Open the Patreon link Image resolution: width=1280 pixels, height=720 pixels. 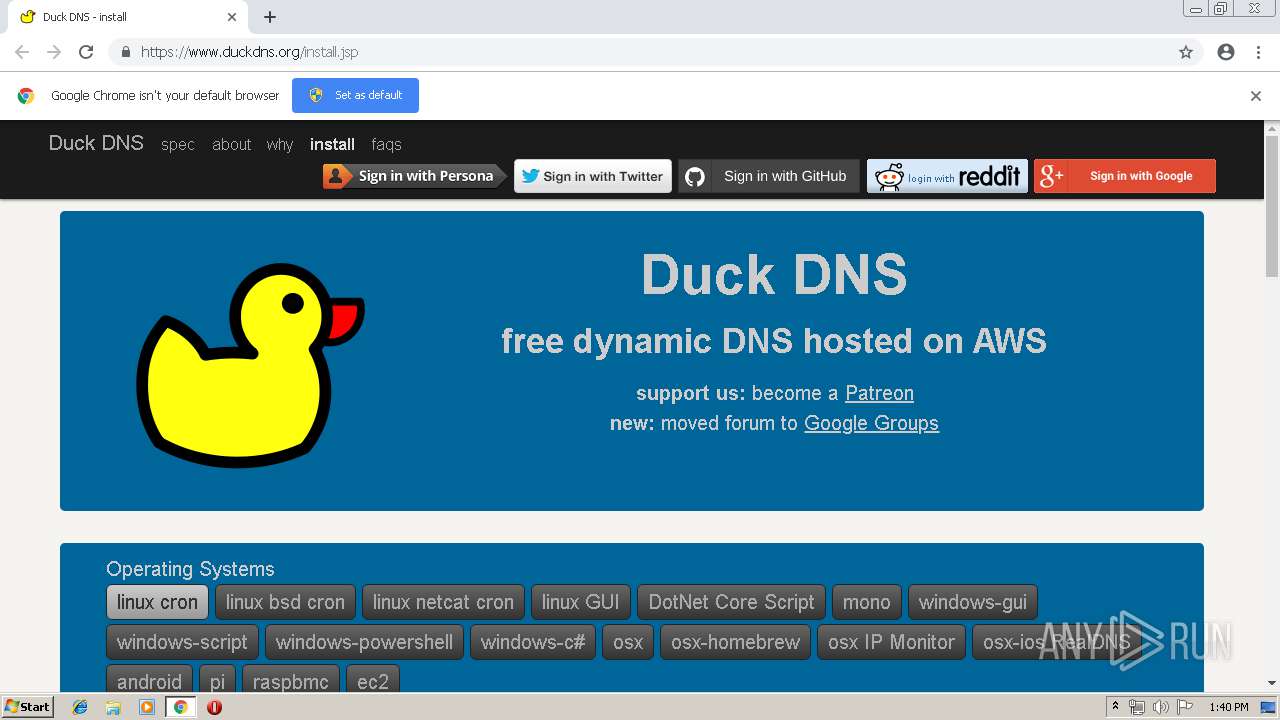click(879, 393)
